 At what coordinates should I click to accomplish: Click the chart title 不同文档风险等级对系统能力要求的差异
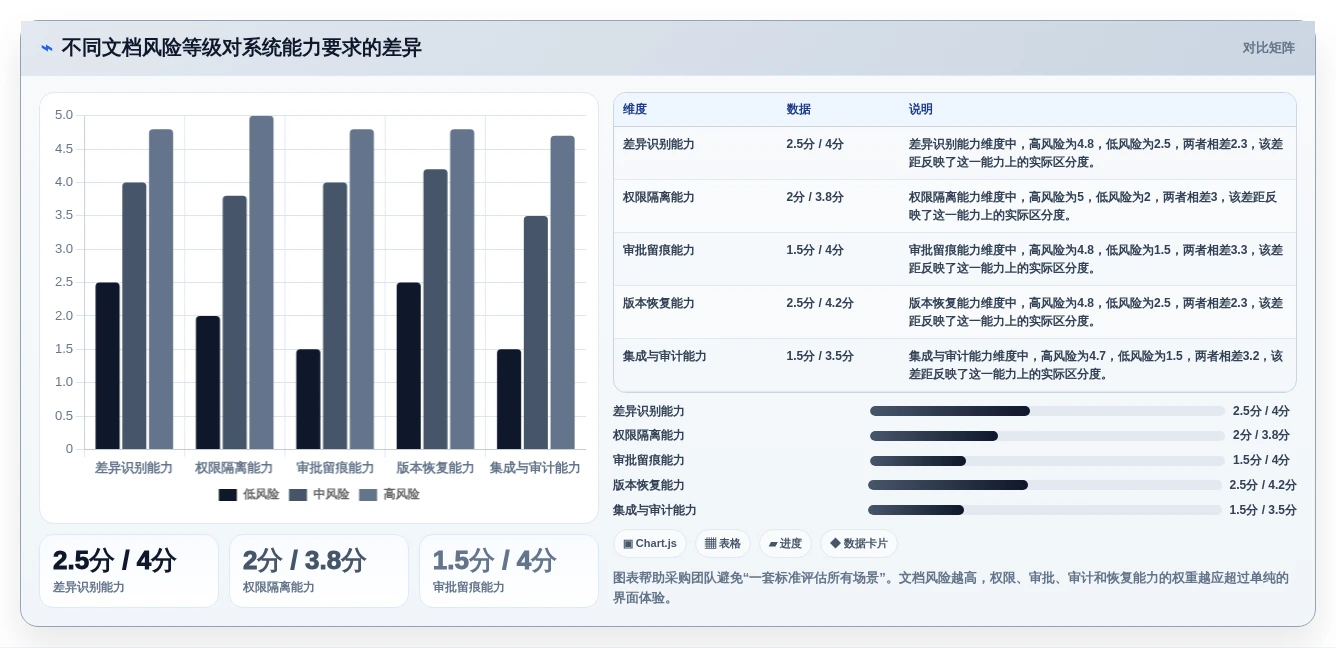[241, 48]
